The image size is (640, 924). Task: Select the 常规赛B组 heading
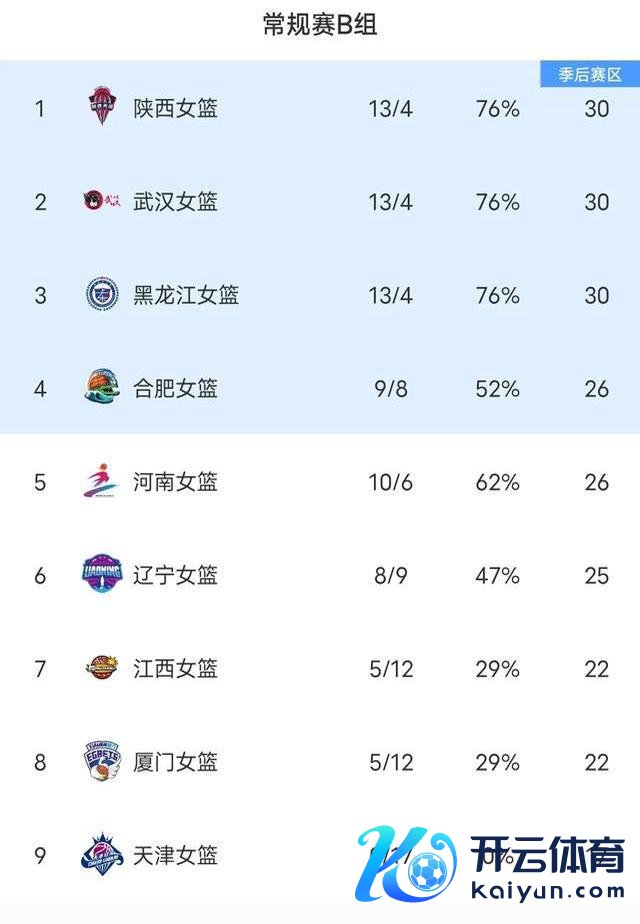tap(320, 26)
